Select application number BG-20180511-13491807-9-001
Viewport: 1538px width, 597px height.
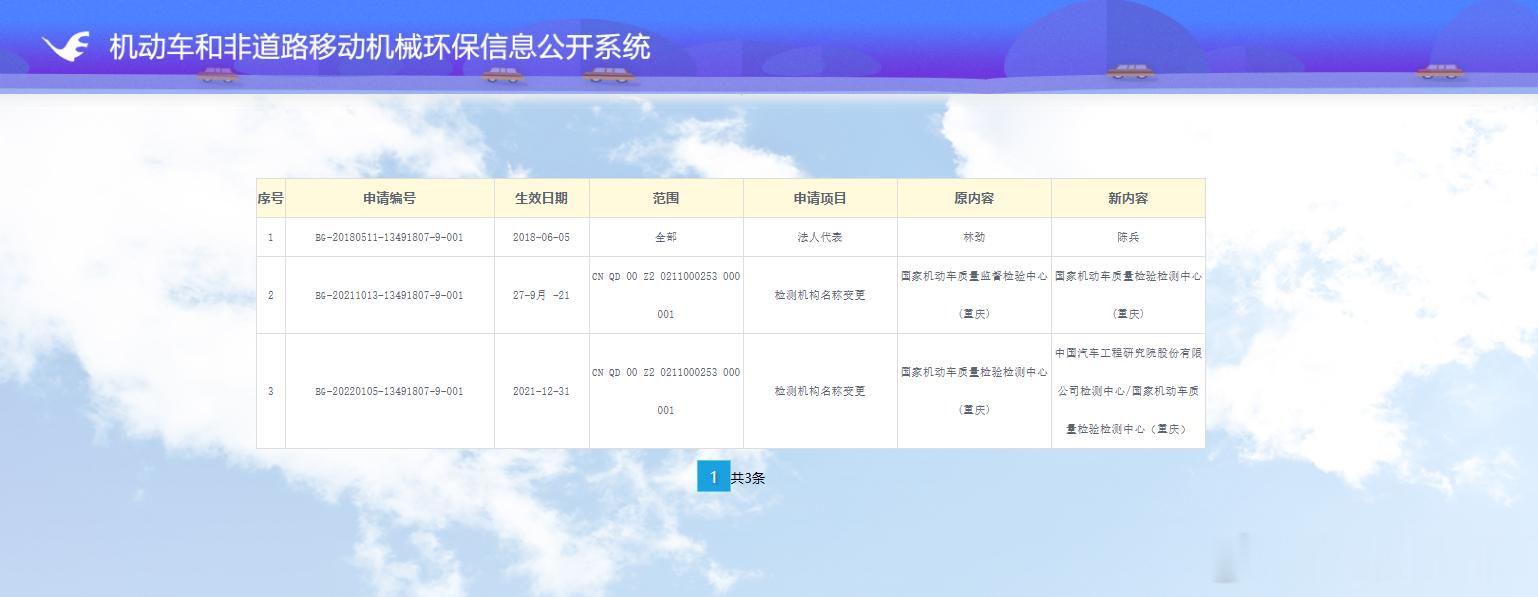pyautogui.click(x=389, y=238)
